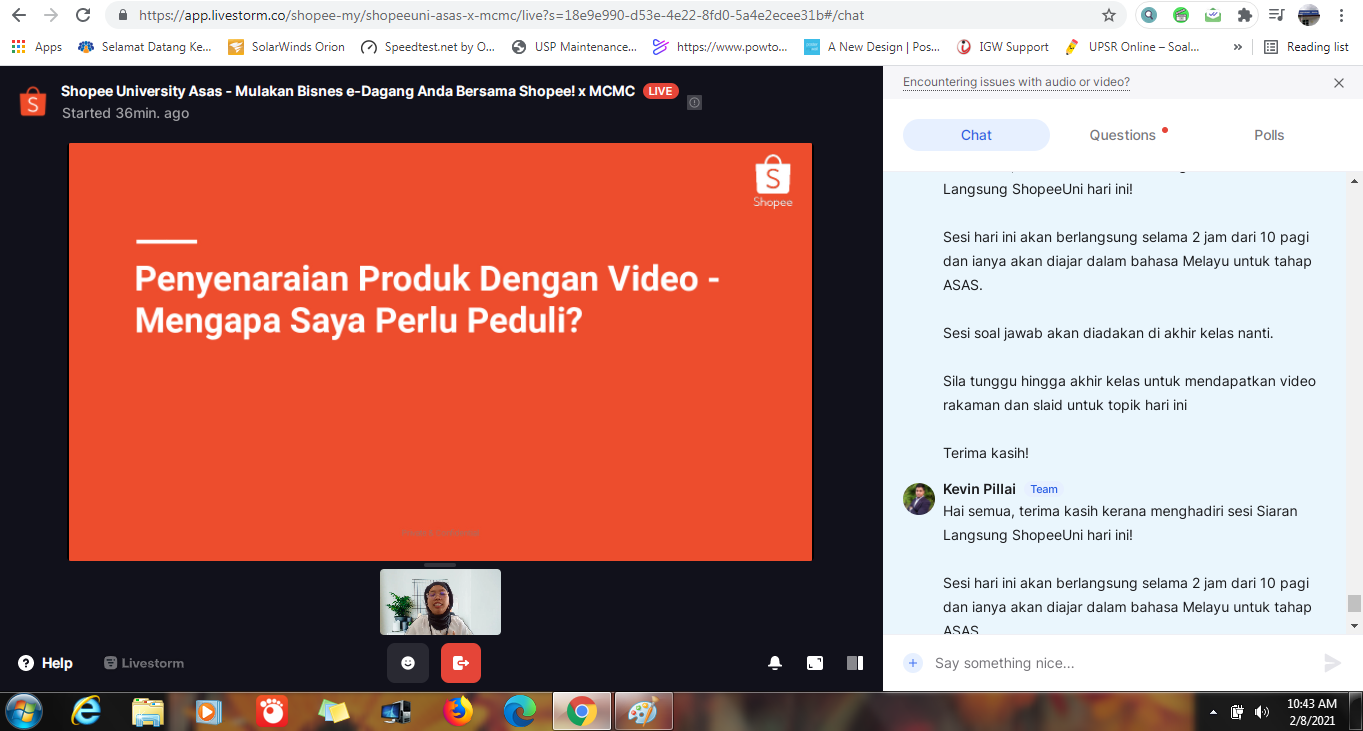Open the SolarWinds Orion bookmark
1363x731 pixels.
click(286, 47)
